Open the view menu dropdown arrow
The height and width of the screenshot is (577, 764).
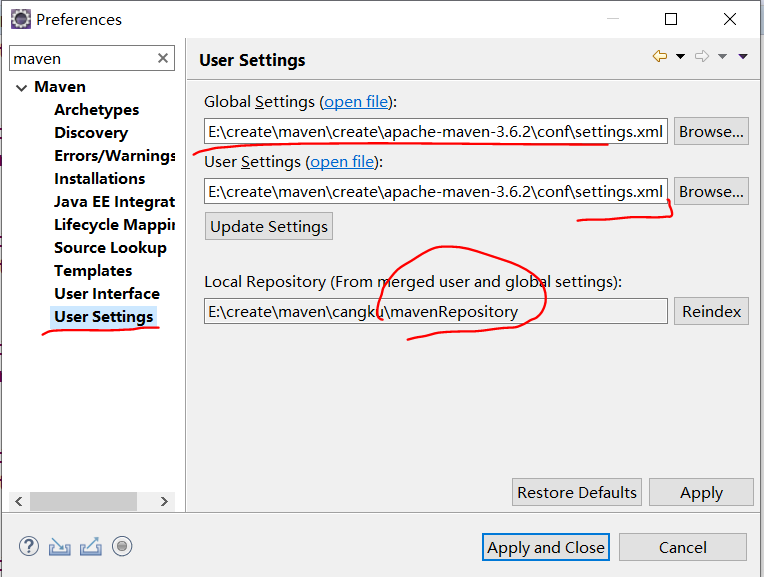tap(743, 57)
